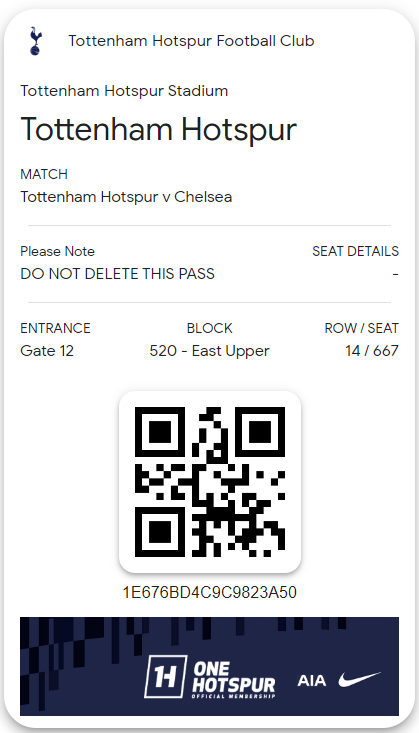Click the 14 / 667 row and seat value
419x733 pixels.
372,351
